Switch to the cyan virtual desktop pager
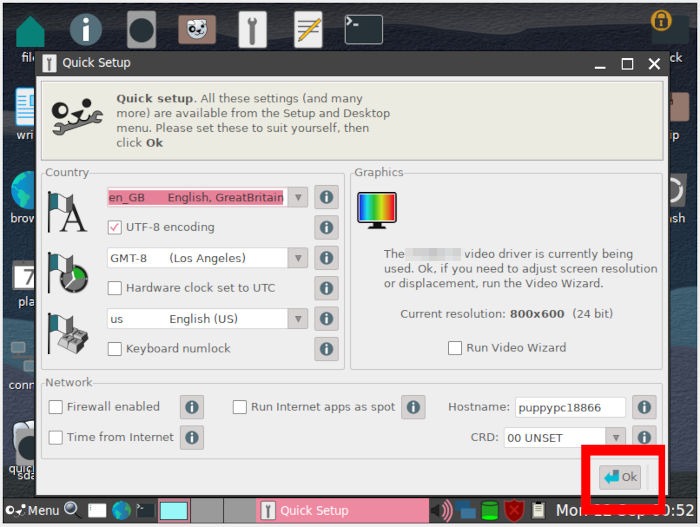Viewport: 700px width, 527px height. tap(174, 510)
